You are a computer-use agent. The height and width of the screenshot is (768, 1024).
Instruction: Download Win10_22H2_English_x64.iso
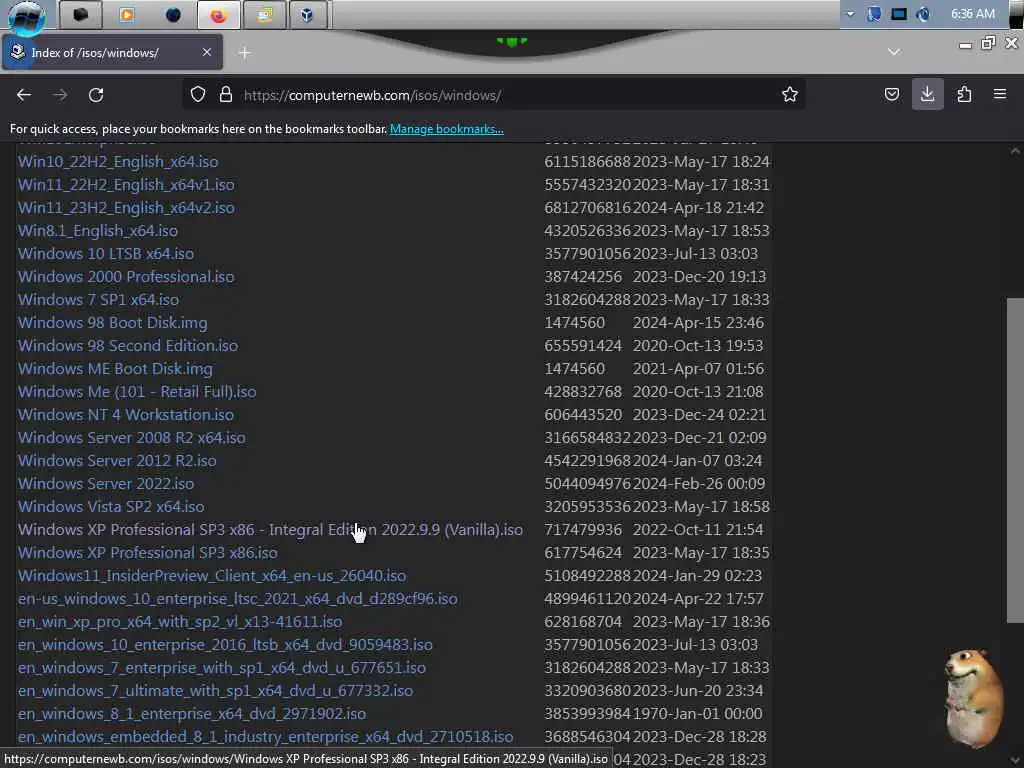118,161
